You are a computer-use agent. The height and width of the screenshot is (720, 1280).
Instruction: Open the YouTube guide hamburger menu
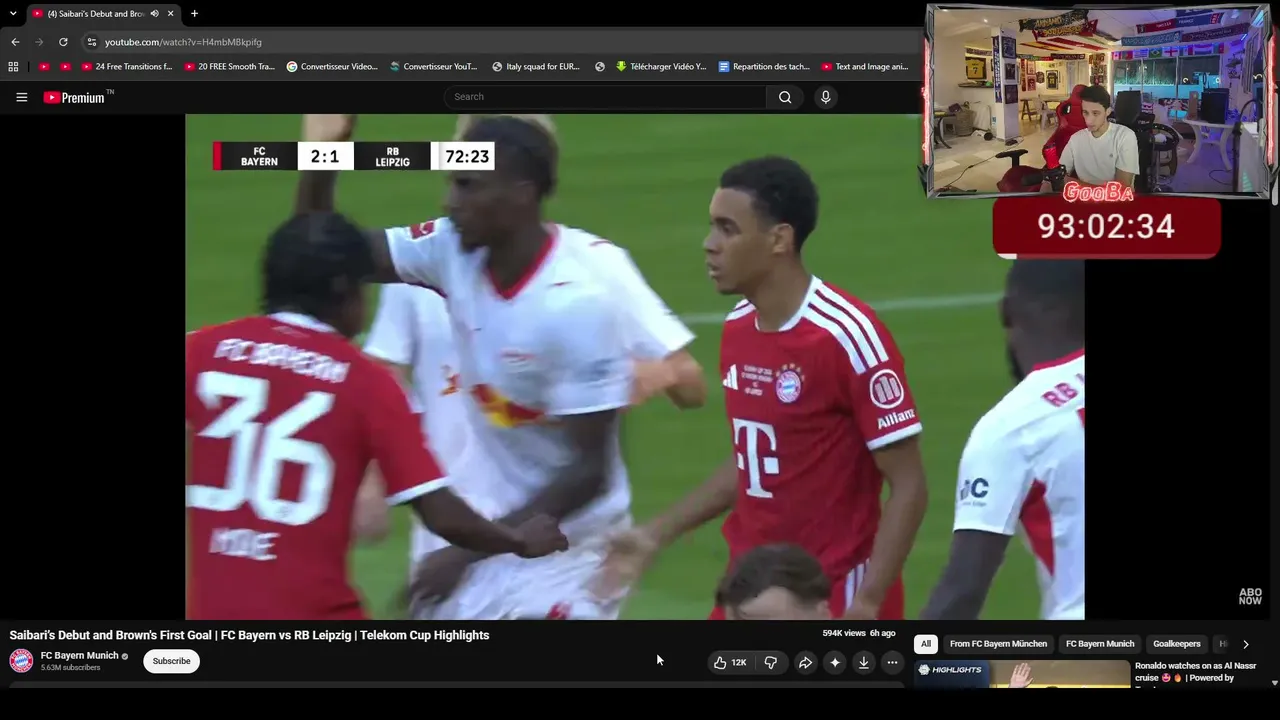(22, 97)
